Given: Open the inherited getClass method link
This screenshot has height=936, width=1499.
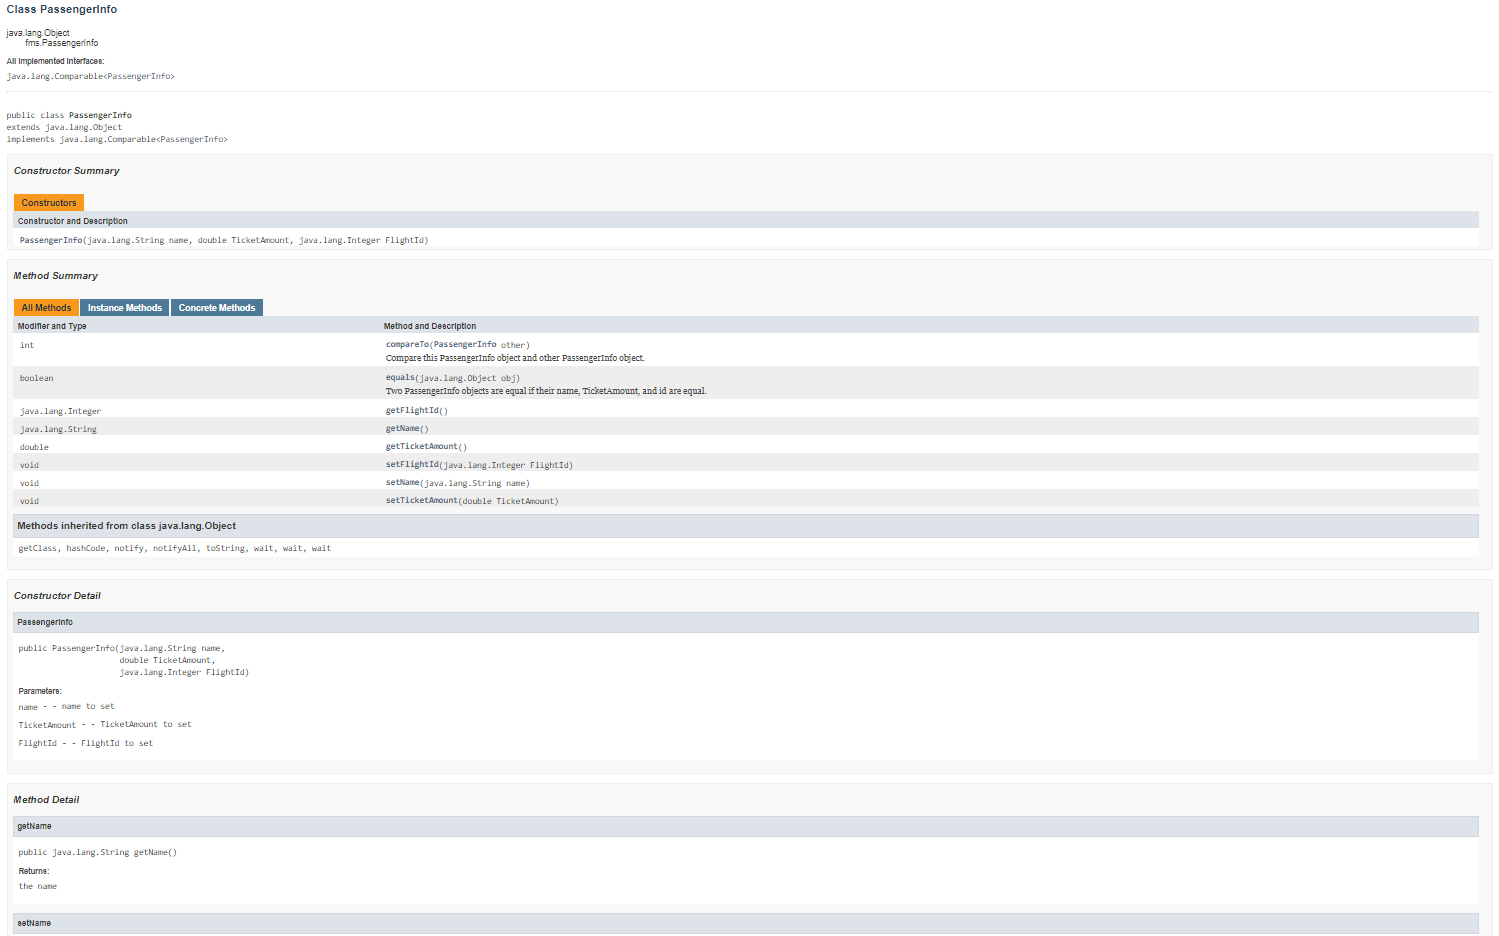Looking at the screenshot, I should tap(37, 547).
